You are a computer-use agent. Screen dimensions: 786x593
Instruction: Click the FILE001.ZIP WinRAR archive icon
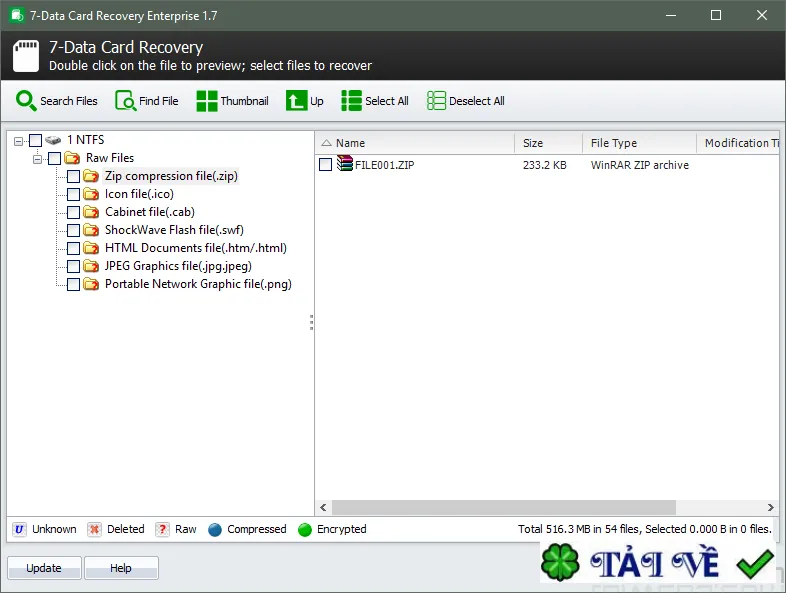pos(345,163)
